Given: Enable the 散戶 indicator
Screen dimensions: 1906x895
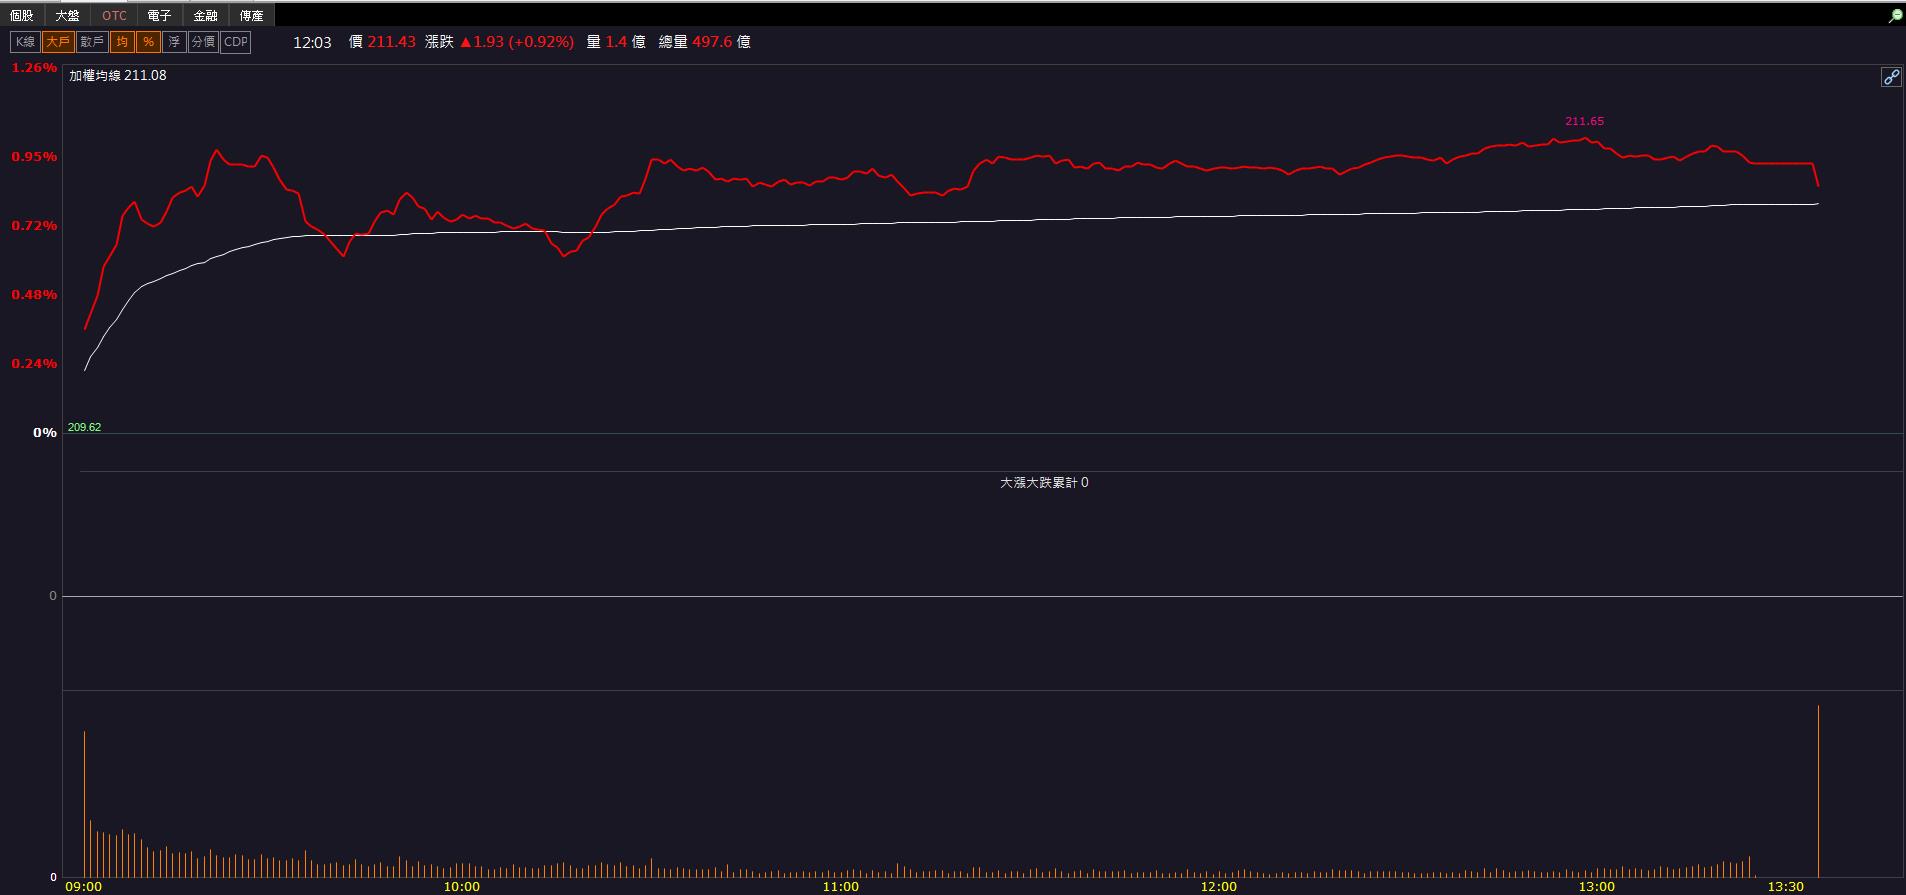Looking at the screenshot, I should (x=92, y=42).
